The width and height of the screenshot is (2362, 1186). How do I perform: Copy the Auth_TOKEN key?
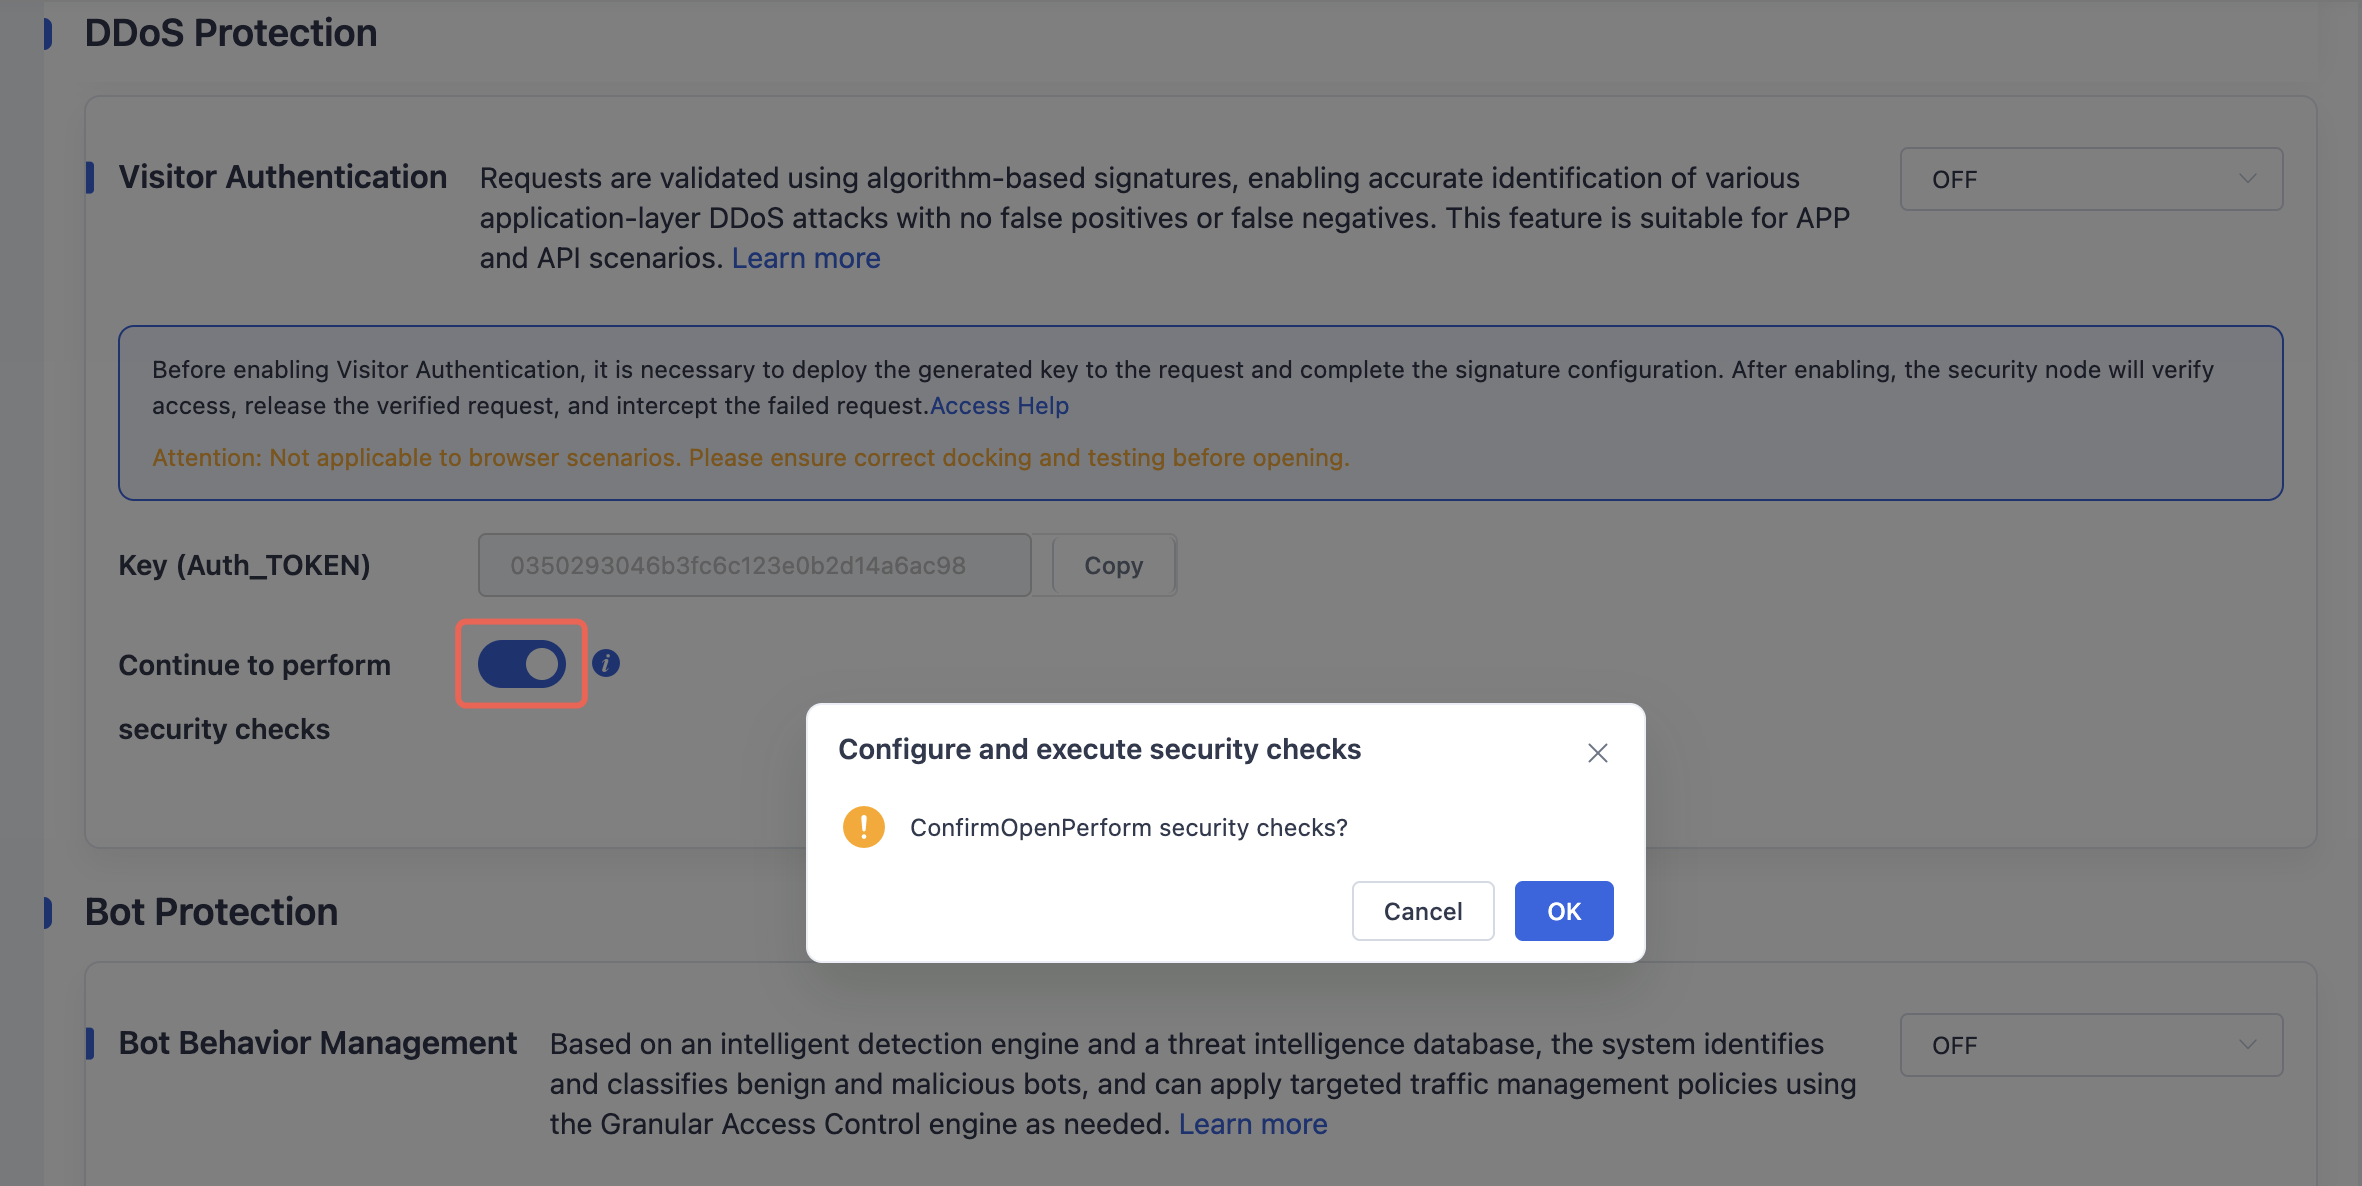[1114, 565]
